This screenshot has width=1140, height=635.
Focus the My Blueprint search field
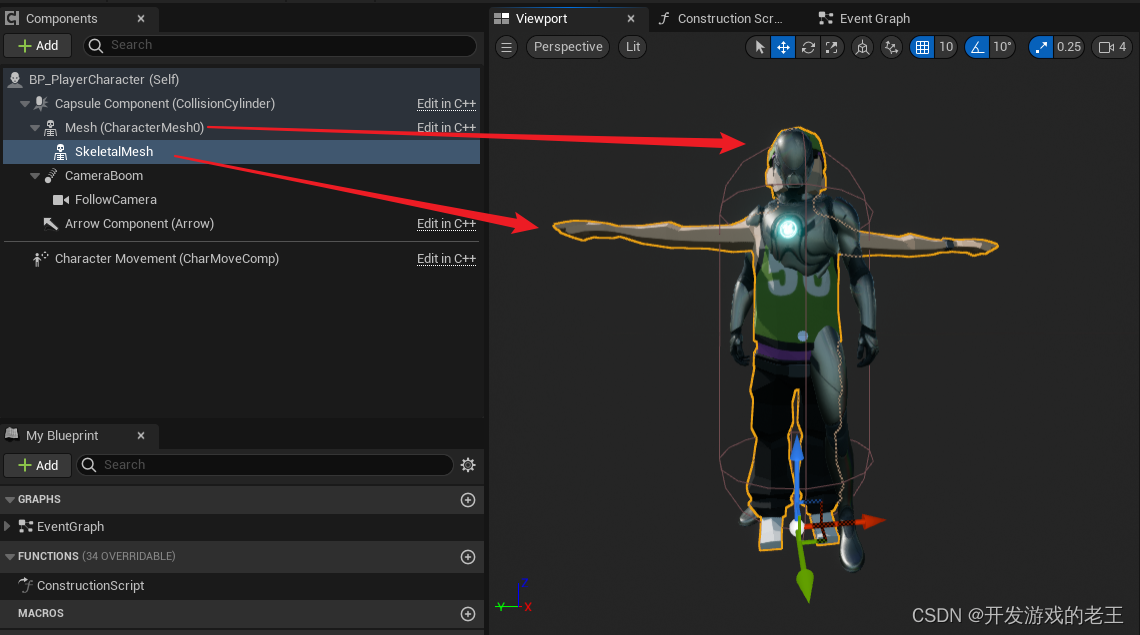coord(265,466)
